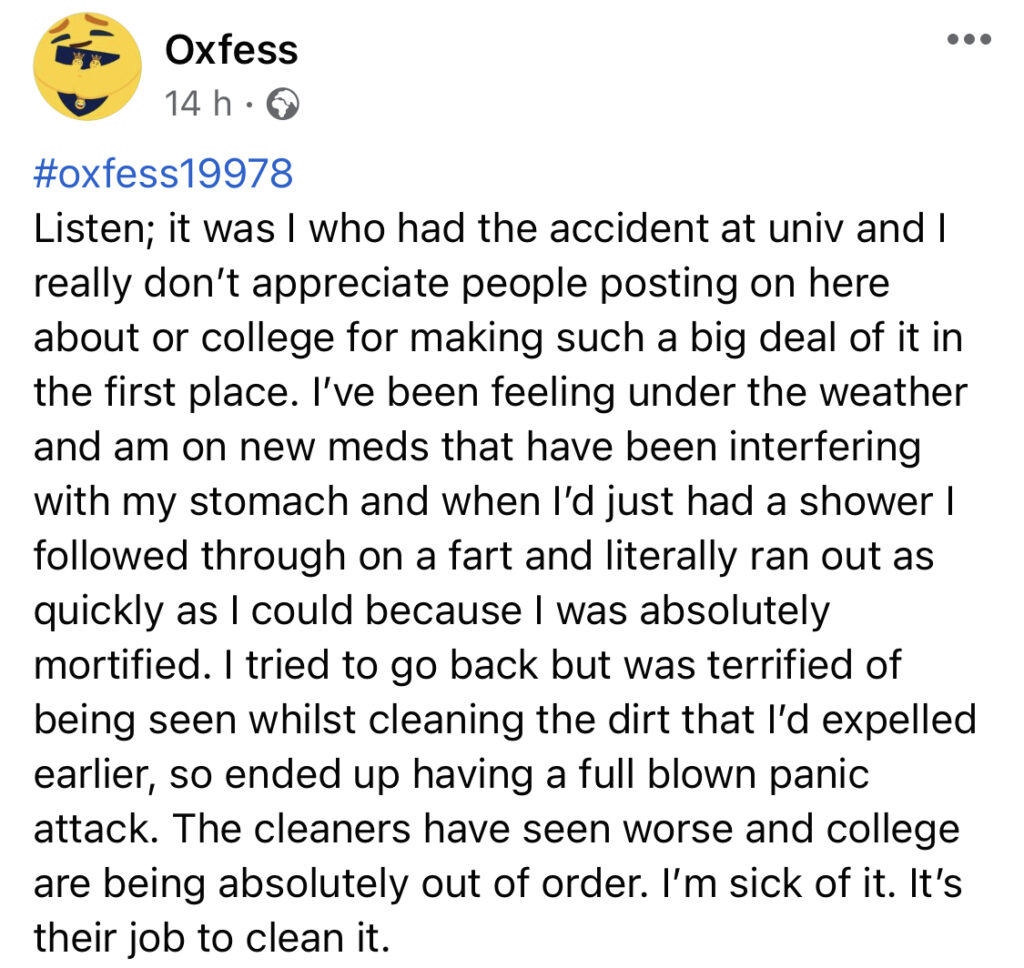The width and height of the screenshot is (1024, 968).
Task: Follow the #oxfess19978 hashtag link
Action: [163, 174]
